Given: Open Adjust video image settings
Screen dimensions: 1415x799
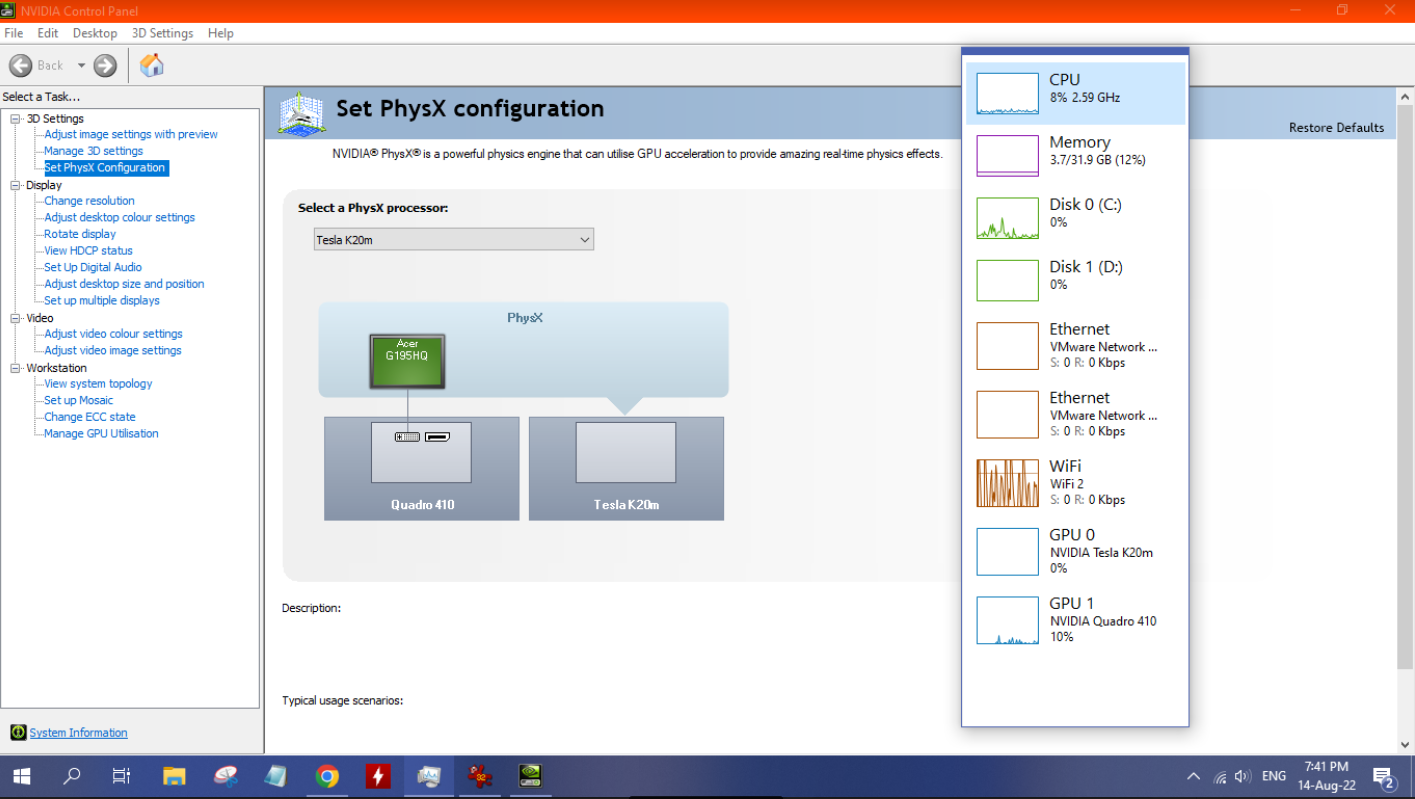Looking at the screenshot, I should [x=113, y=350].
